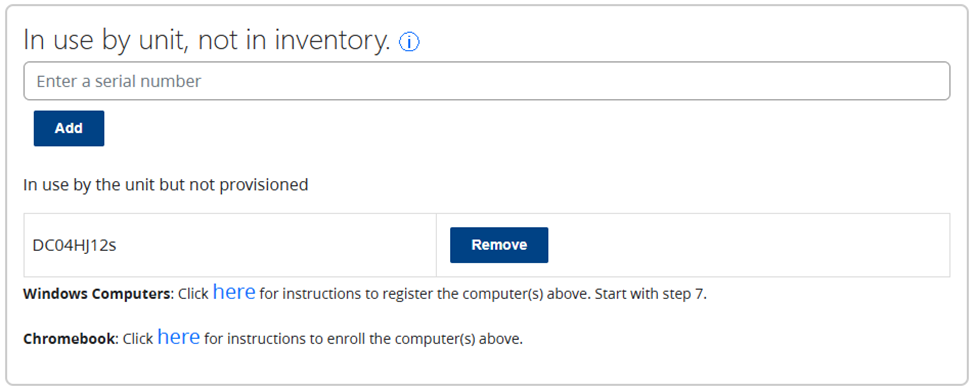Image resolution: width=975 pixels, height=391 pixels.
Task: Click the bold 'Chromebook' label
Action: (69, 339)
